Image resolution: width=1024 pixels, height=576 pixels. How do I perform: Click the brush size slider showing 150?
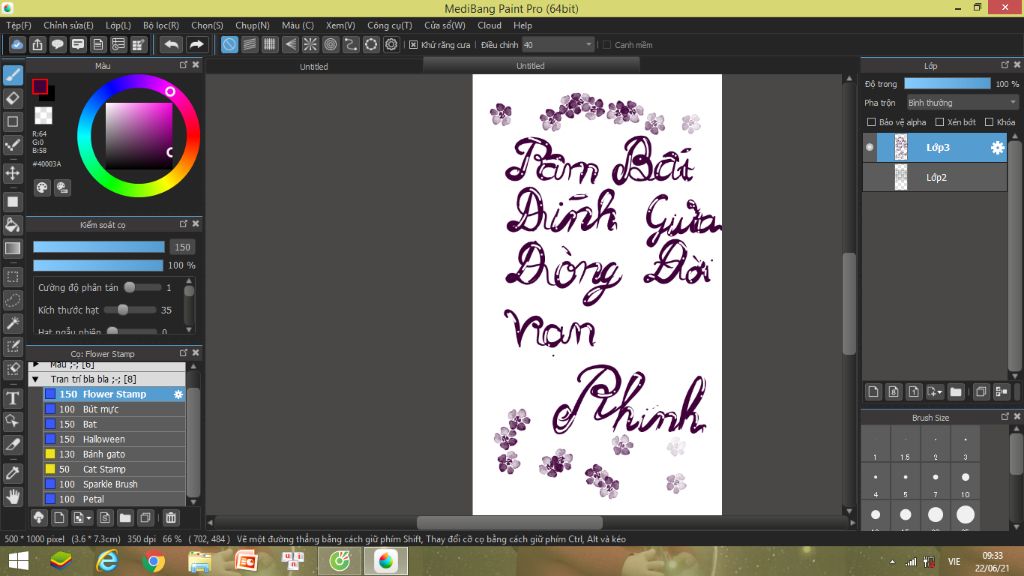[x=99, y=247]
